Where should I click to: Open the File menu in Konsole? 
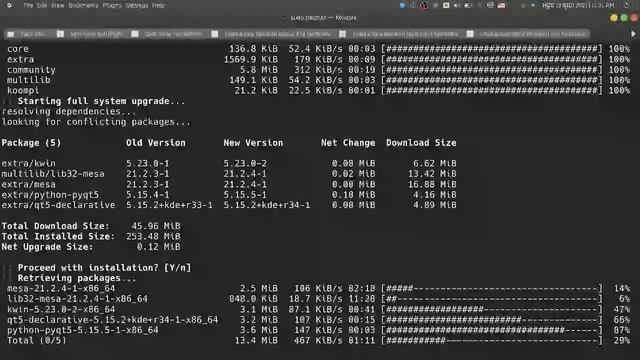pyautogui.click(x=28, y=5)
